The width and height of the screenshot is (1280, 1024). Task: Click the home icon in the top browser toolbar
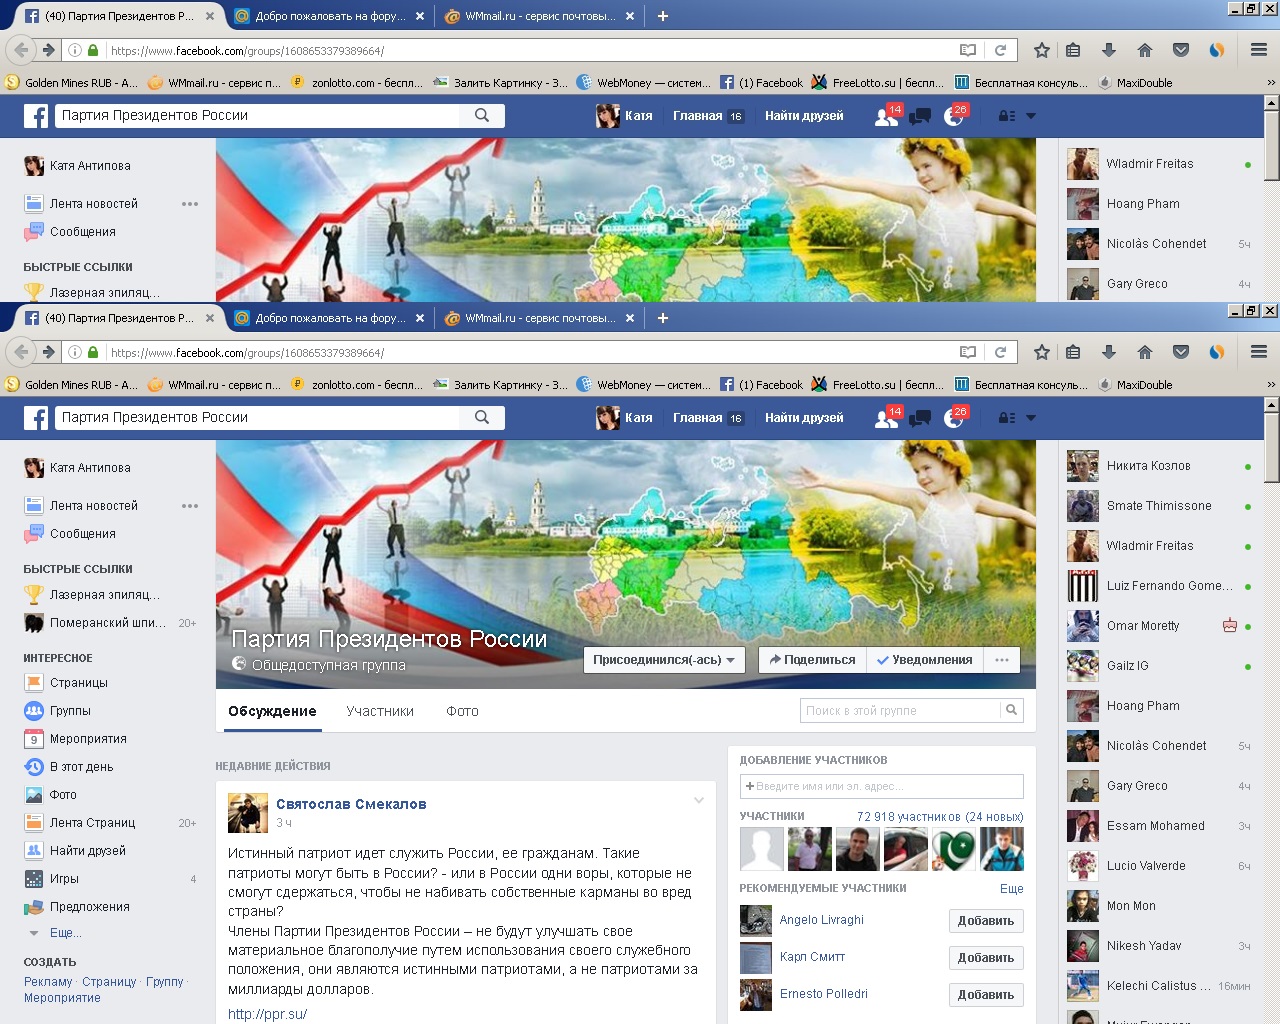click(x=1145, y=50)
